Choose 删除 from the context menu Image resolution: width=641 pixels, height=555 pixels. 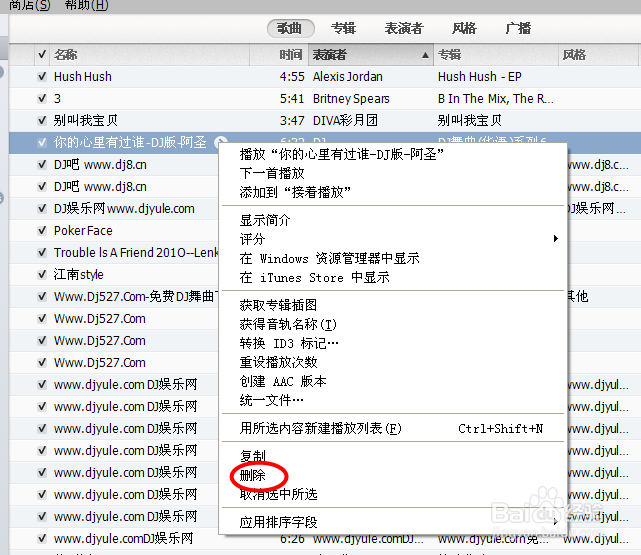[x=252, y=475]
